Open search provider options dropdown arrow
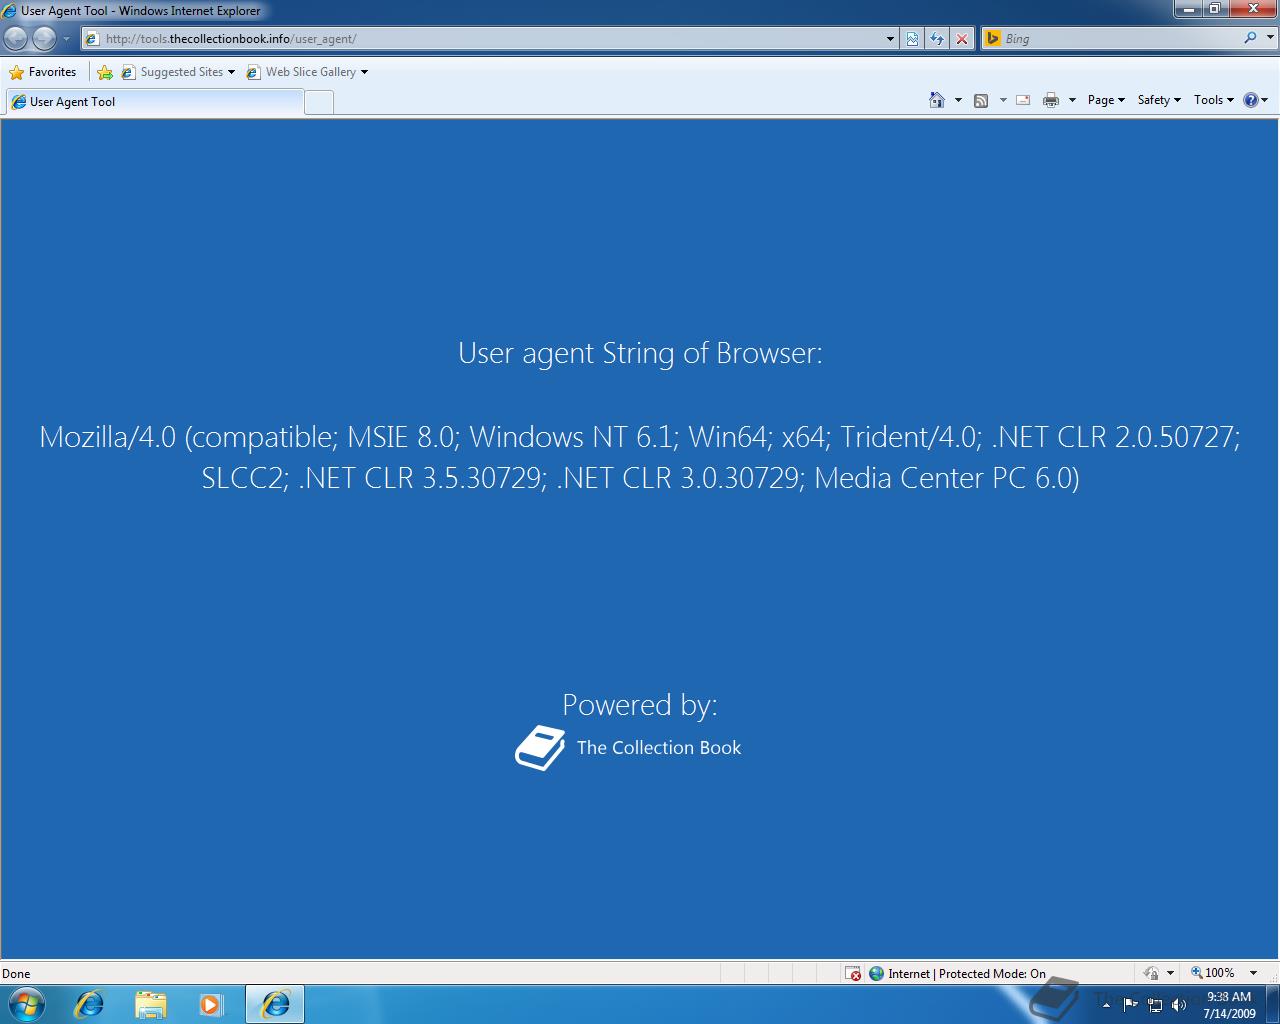The width and height of the screenshot is (1280, 1024). pos(1269,39)
